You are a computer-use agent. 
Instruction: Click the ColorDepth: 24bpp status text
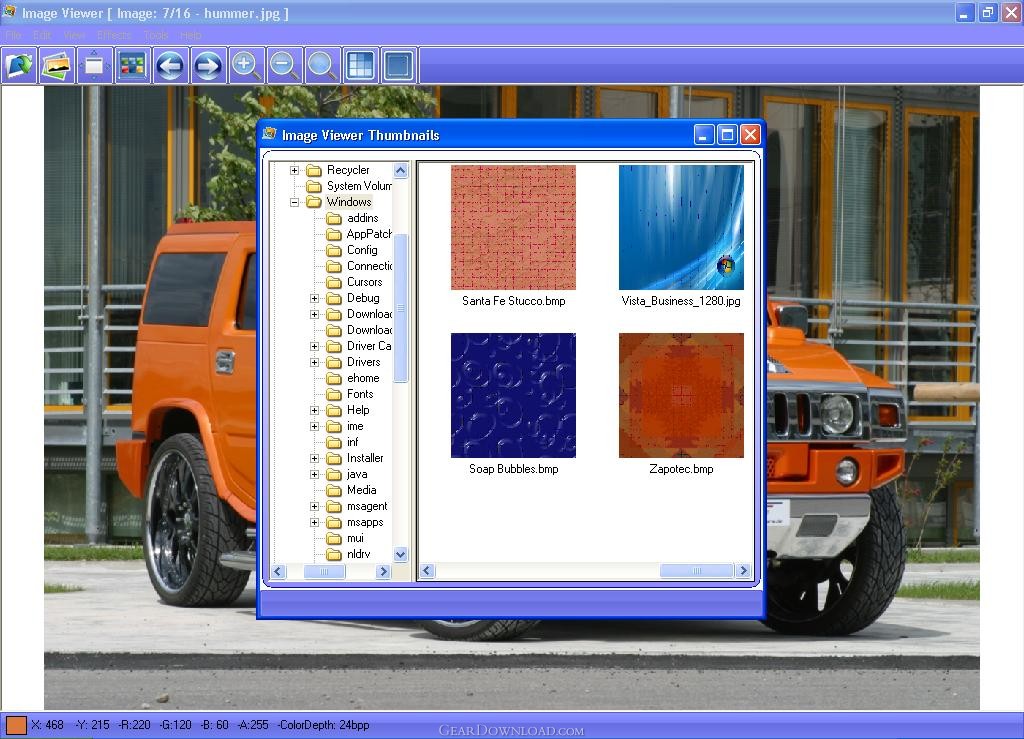coord(323,725)
